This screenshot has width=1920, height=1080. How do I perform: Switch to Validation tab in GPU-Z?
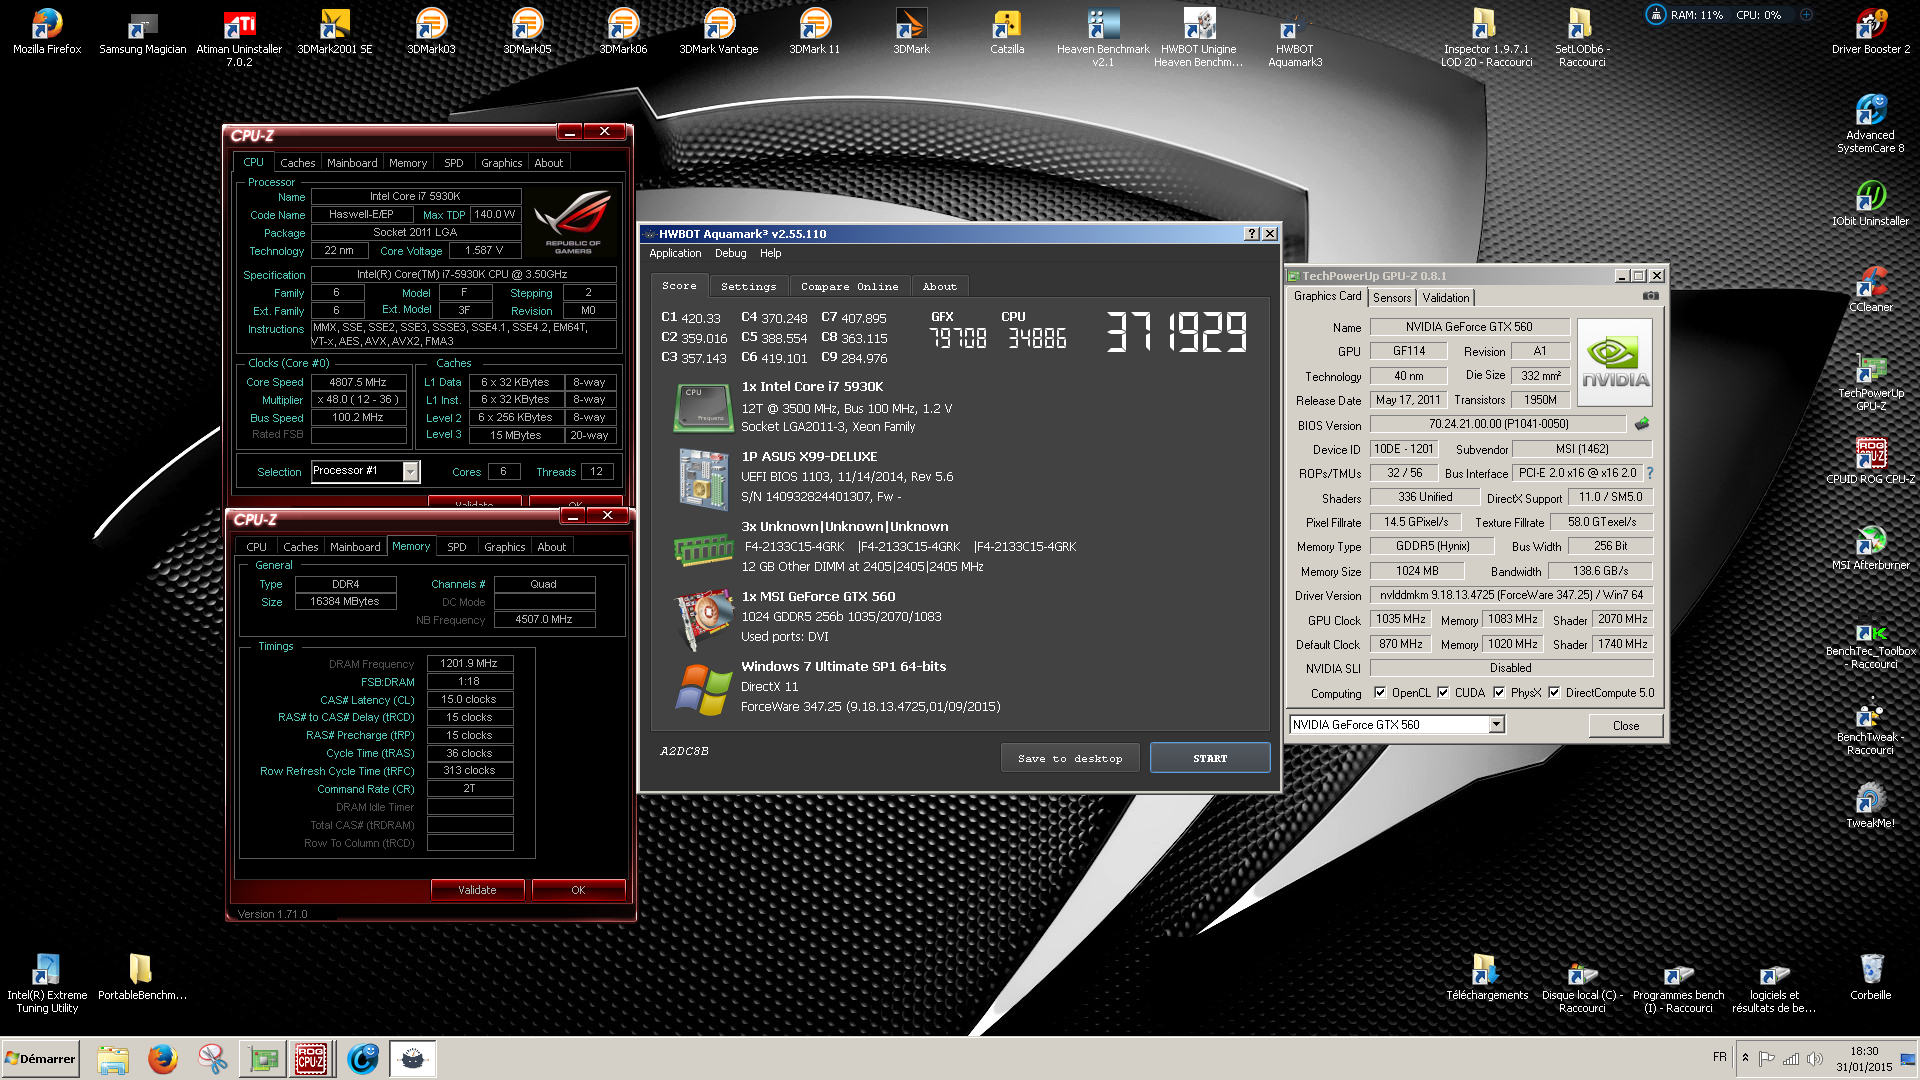coord(1446,298)
